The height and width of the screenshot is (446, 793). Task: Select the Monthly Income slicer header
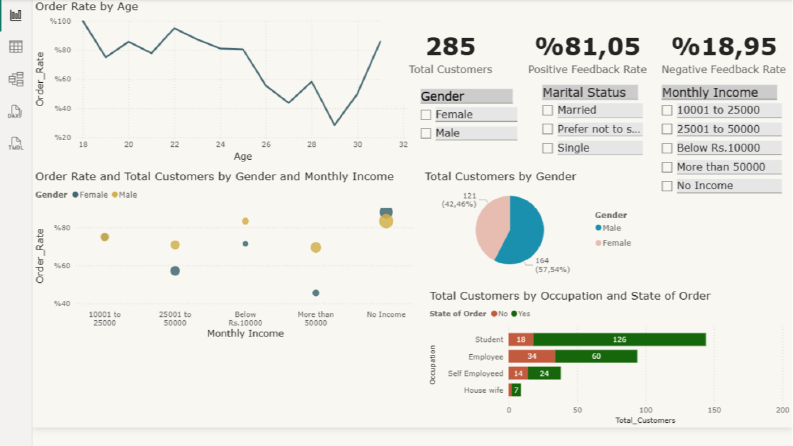pyautogui.click(x=719, y=93)
